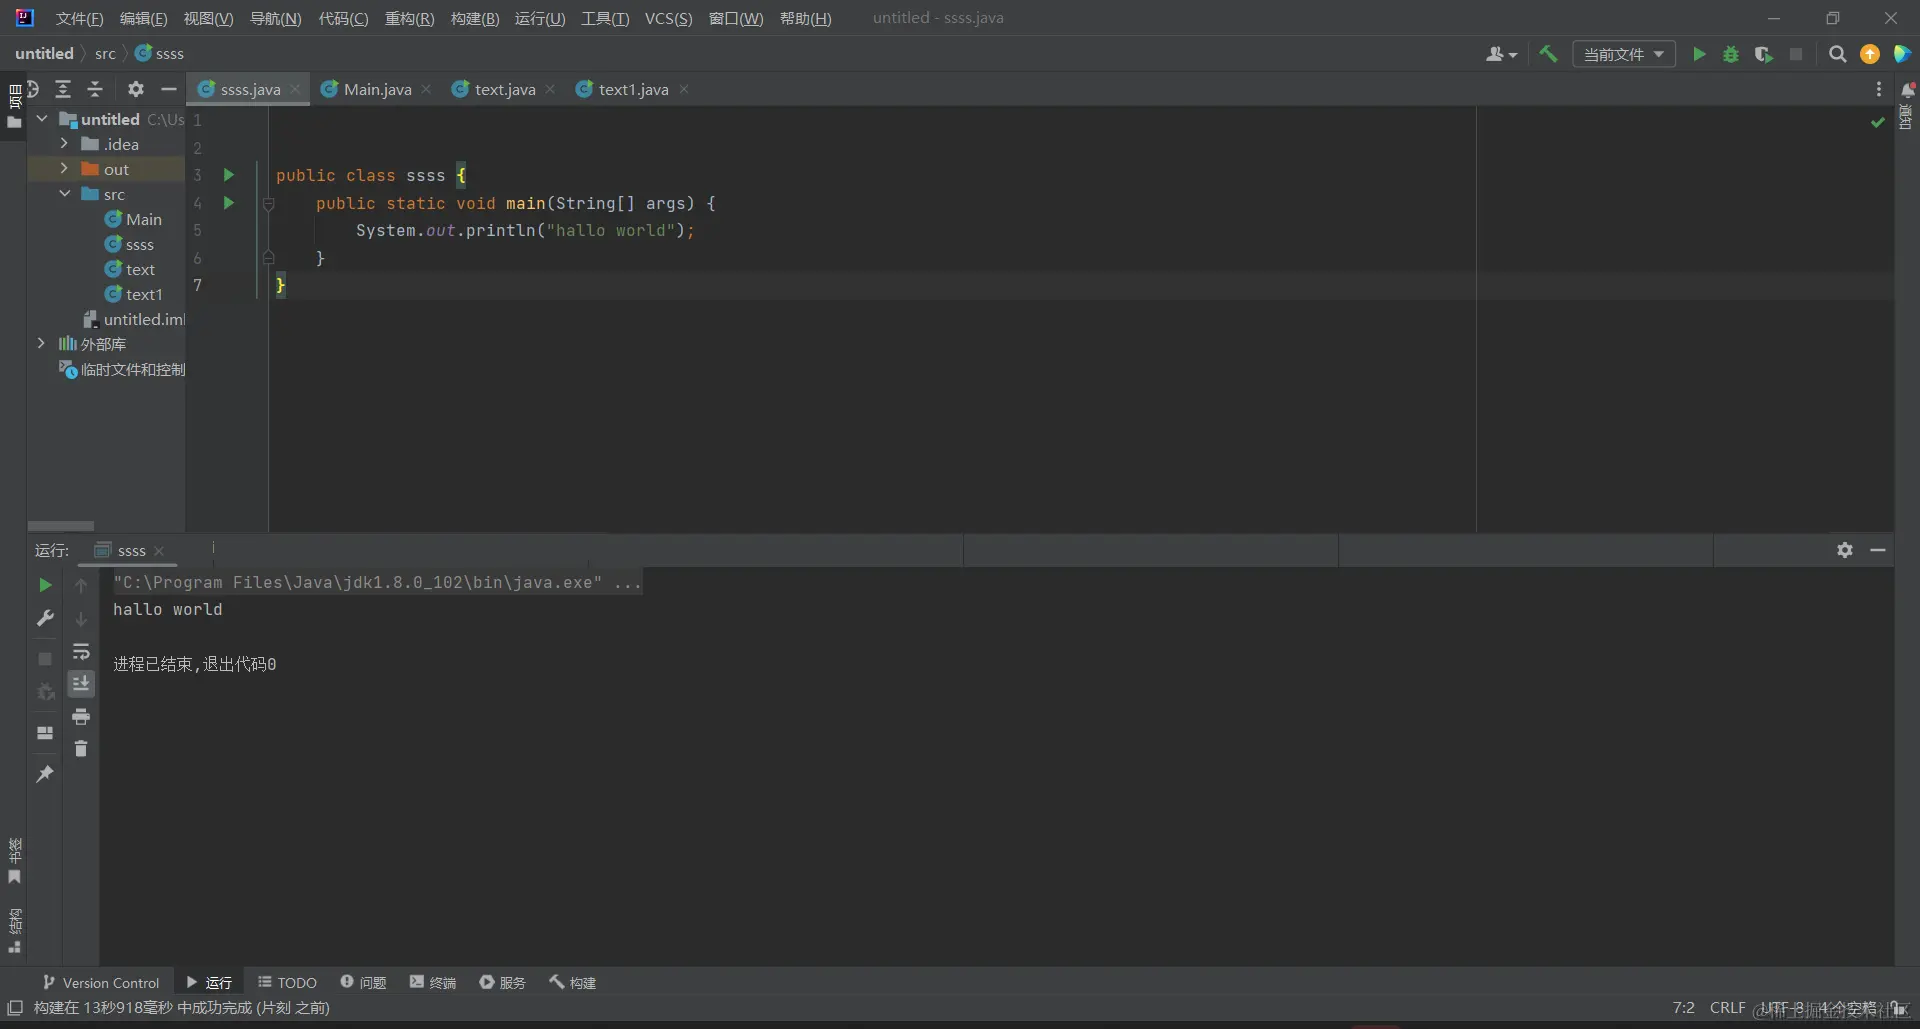The width and height of the screenshot is (1920, 1029).
Task: Switch to text.java tab
Action: coord(504,89)
